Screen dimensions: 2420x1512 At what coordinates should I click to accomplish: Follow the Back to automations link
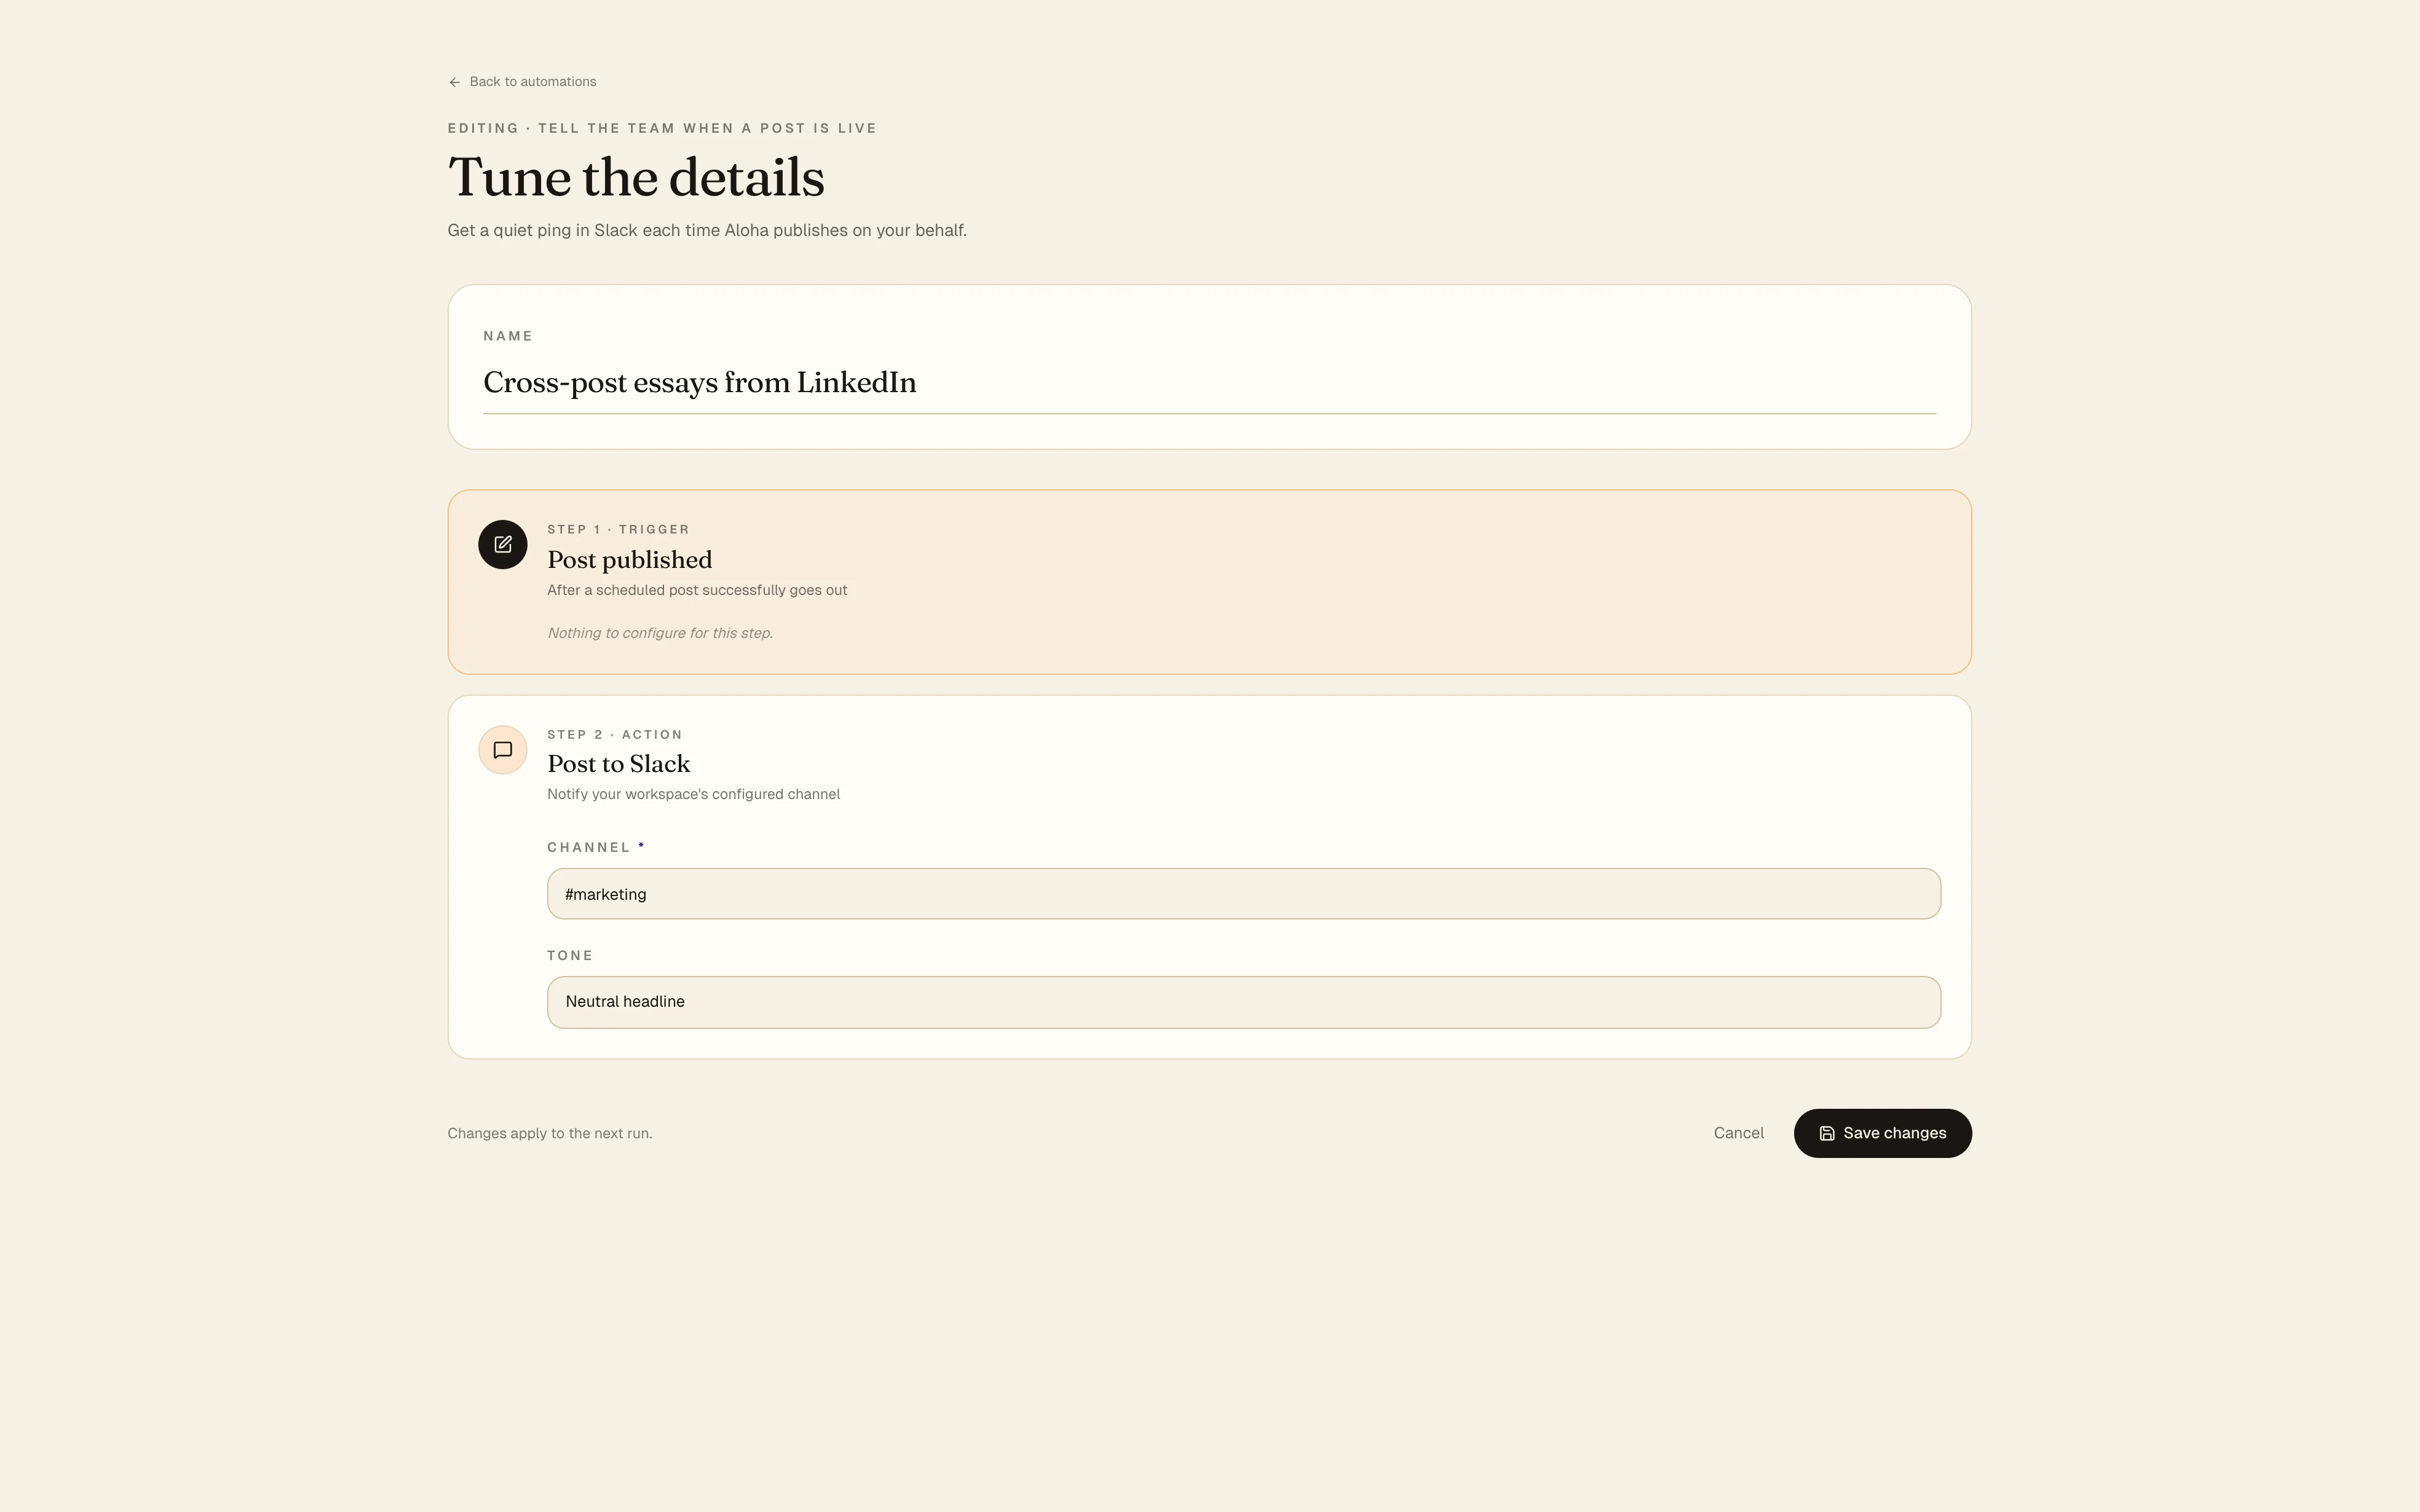click(532, 81)
